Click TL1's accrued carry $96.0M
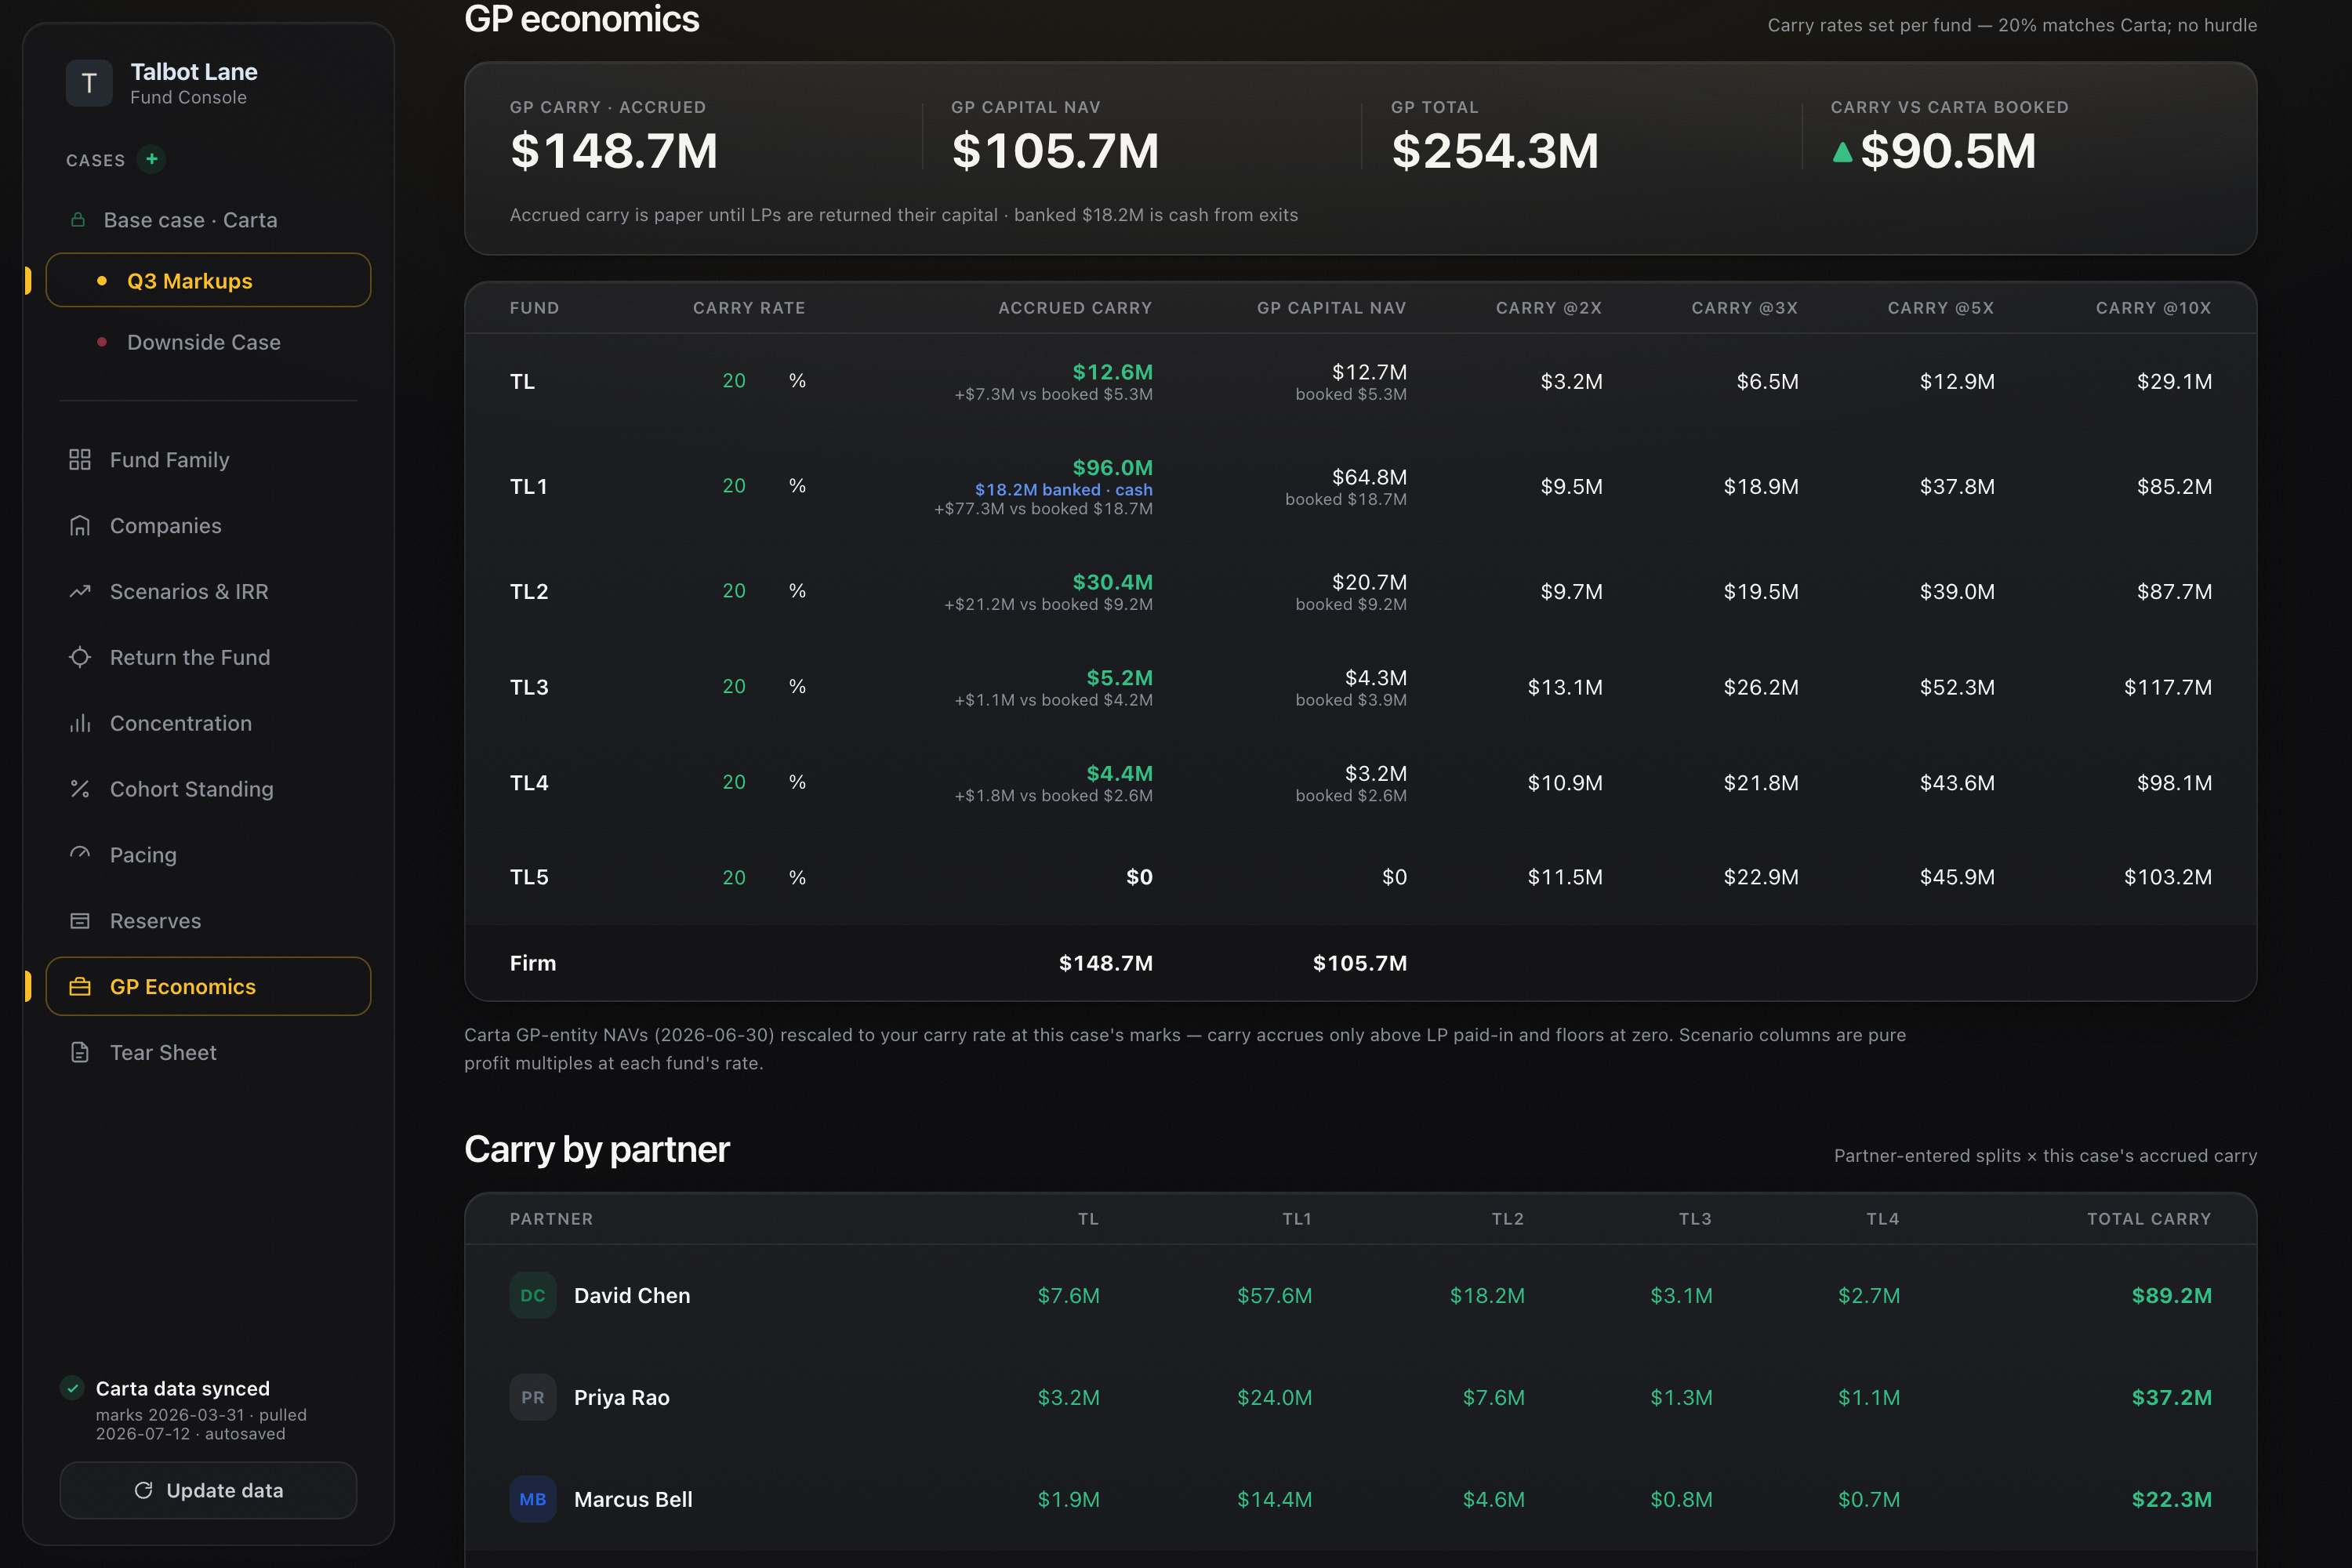Viewport: 2352px width, 1568px height. point(1112,467)
